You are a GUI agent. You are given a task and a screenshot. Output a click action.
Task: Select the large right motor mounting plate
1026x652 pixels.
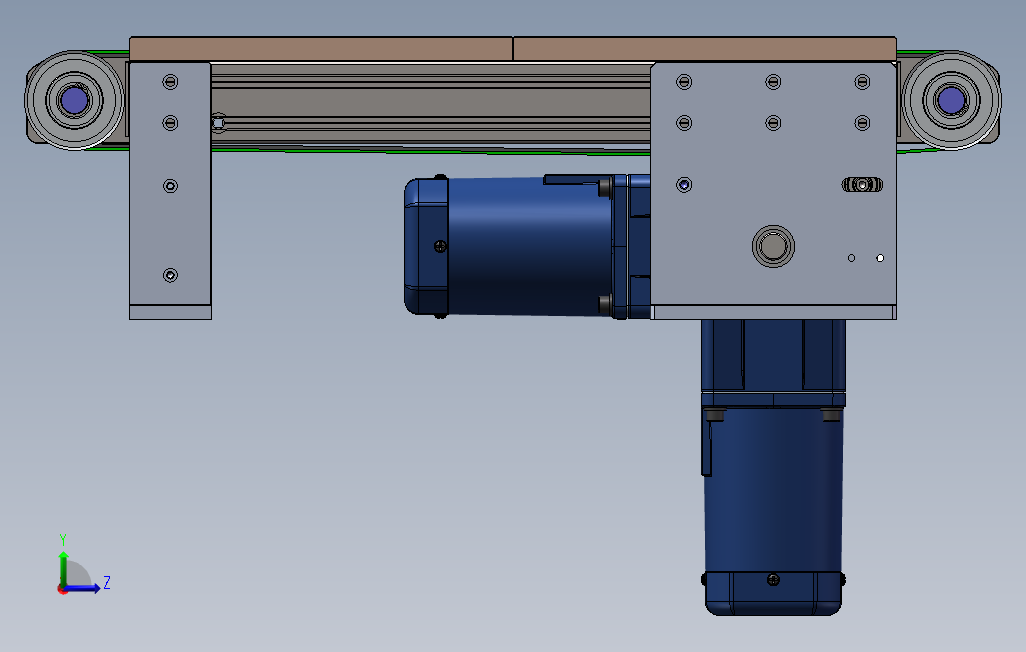[773, 184]
